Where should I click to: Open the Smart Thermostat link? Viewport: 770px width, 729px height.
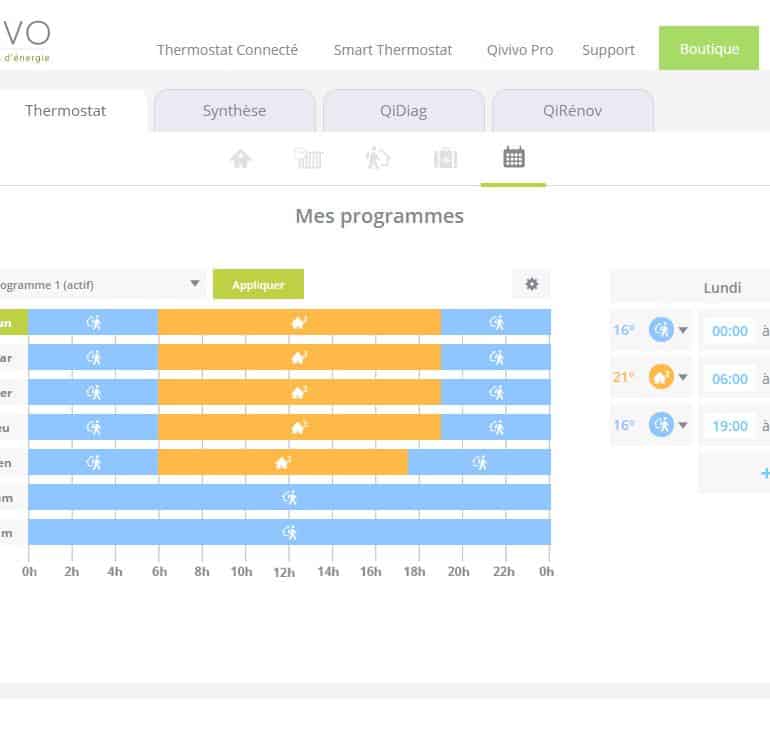[392, 50]
